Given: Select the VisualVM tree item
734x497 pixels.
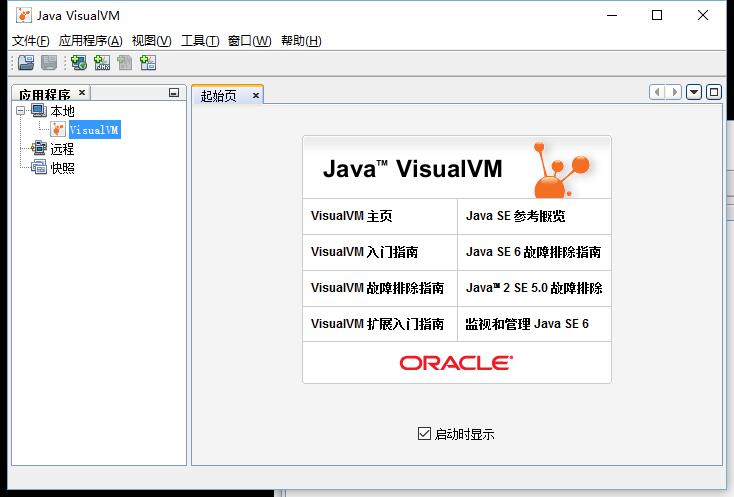Looking at the screenshot, I should tap(95, 130).
